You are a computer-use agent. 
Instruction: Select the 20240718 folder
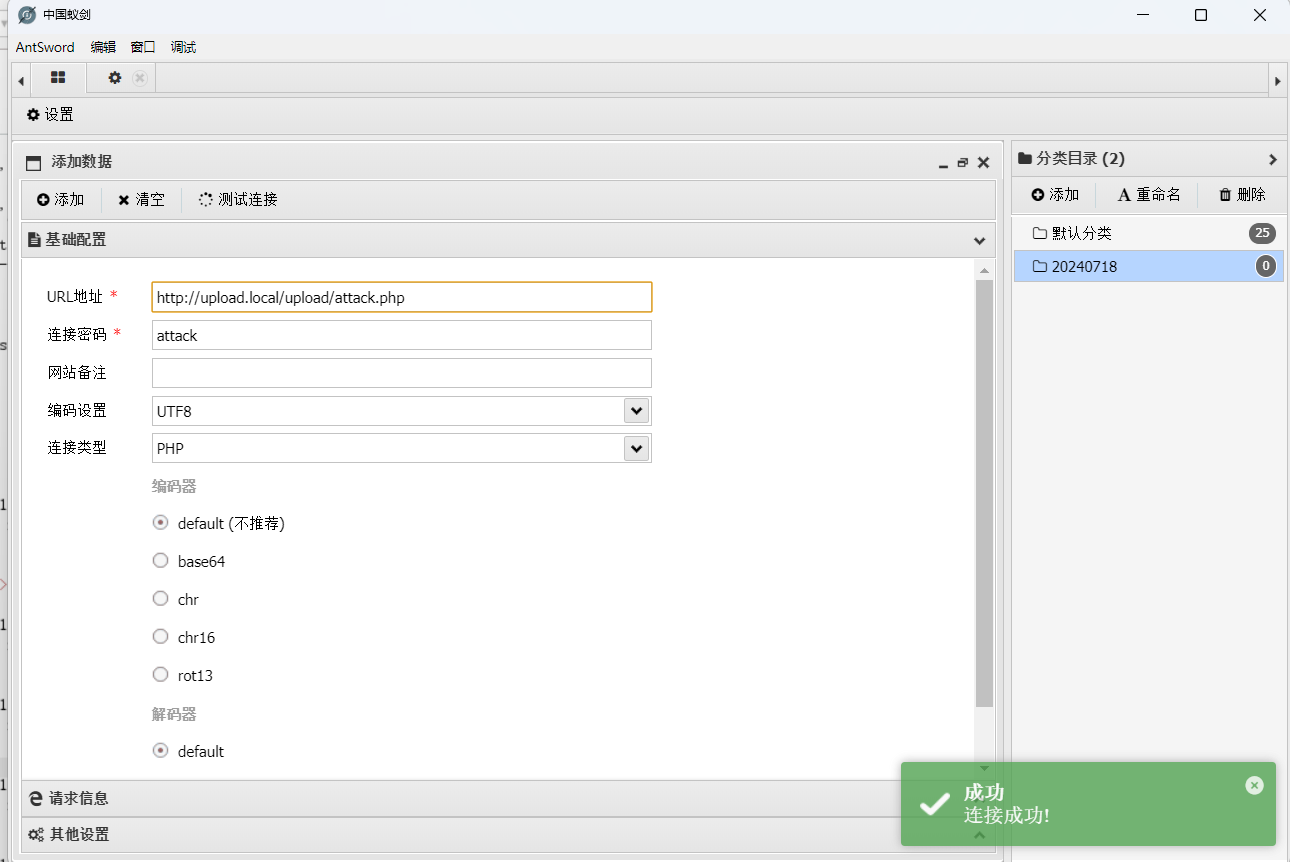1148,266
